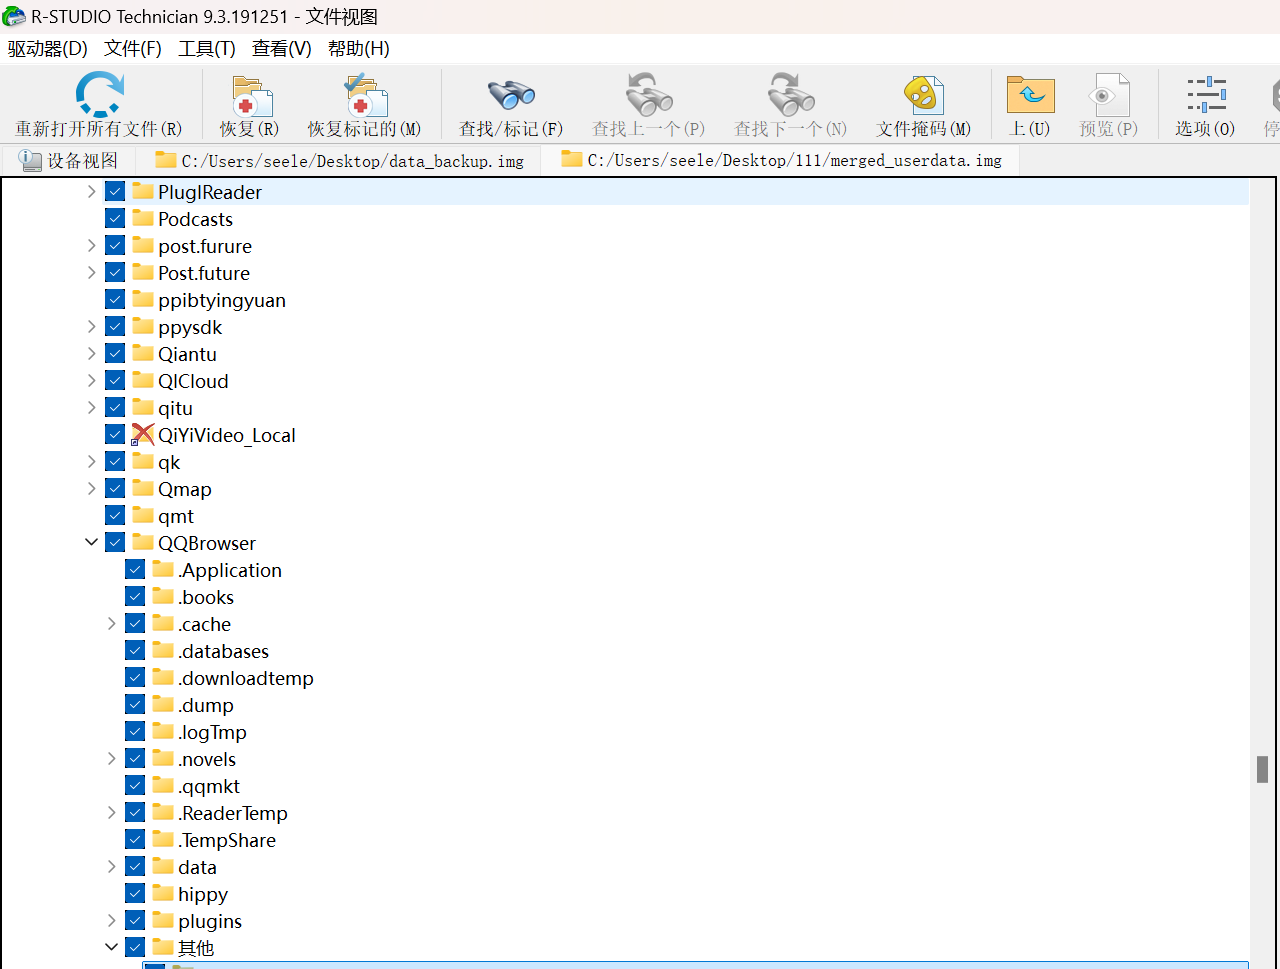Open the 驱动器(D) menu
The image size is (1280, 969).
[48, 49]
